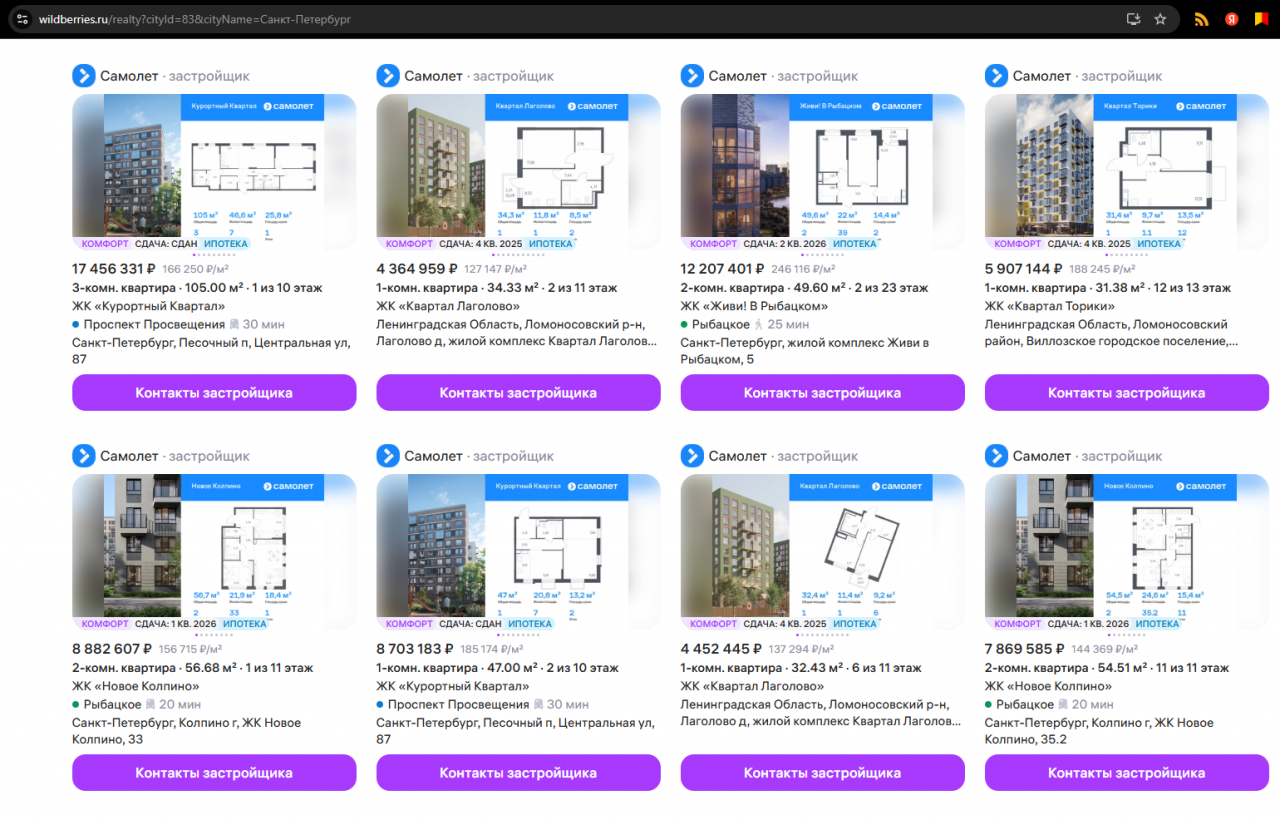Open the 32.43 m² Квартал Лаголово listing photo
Screen dimensions: 1280x820
point(823,551)
